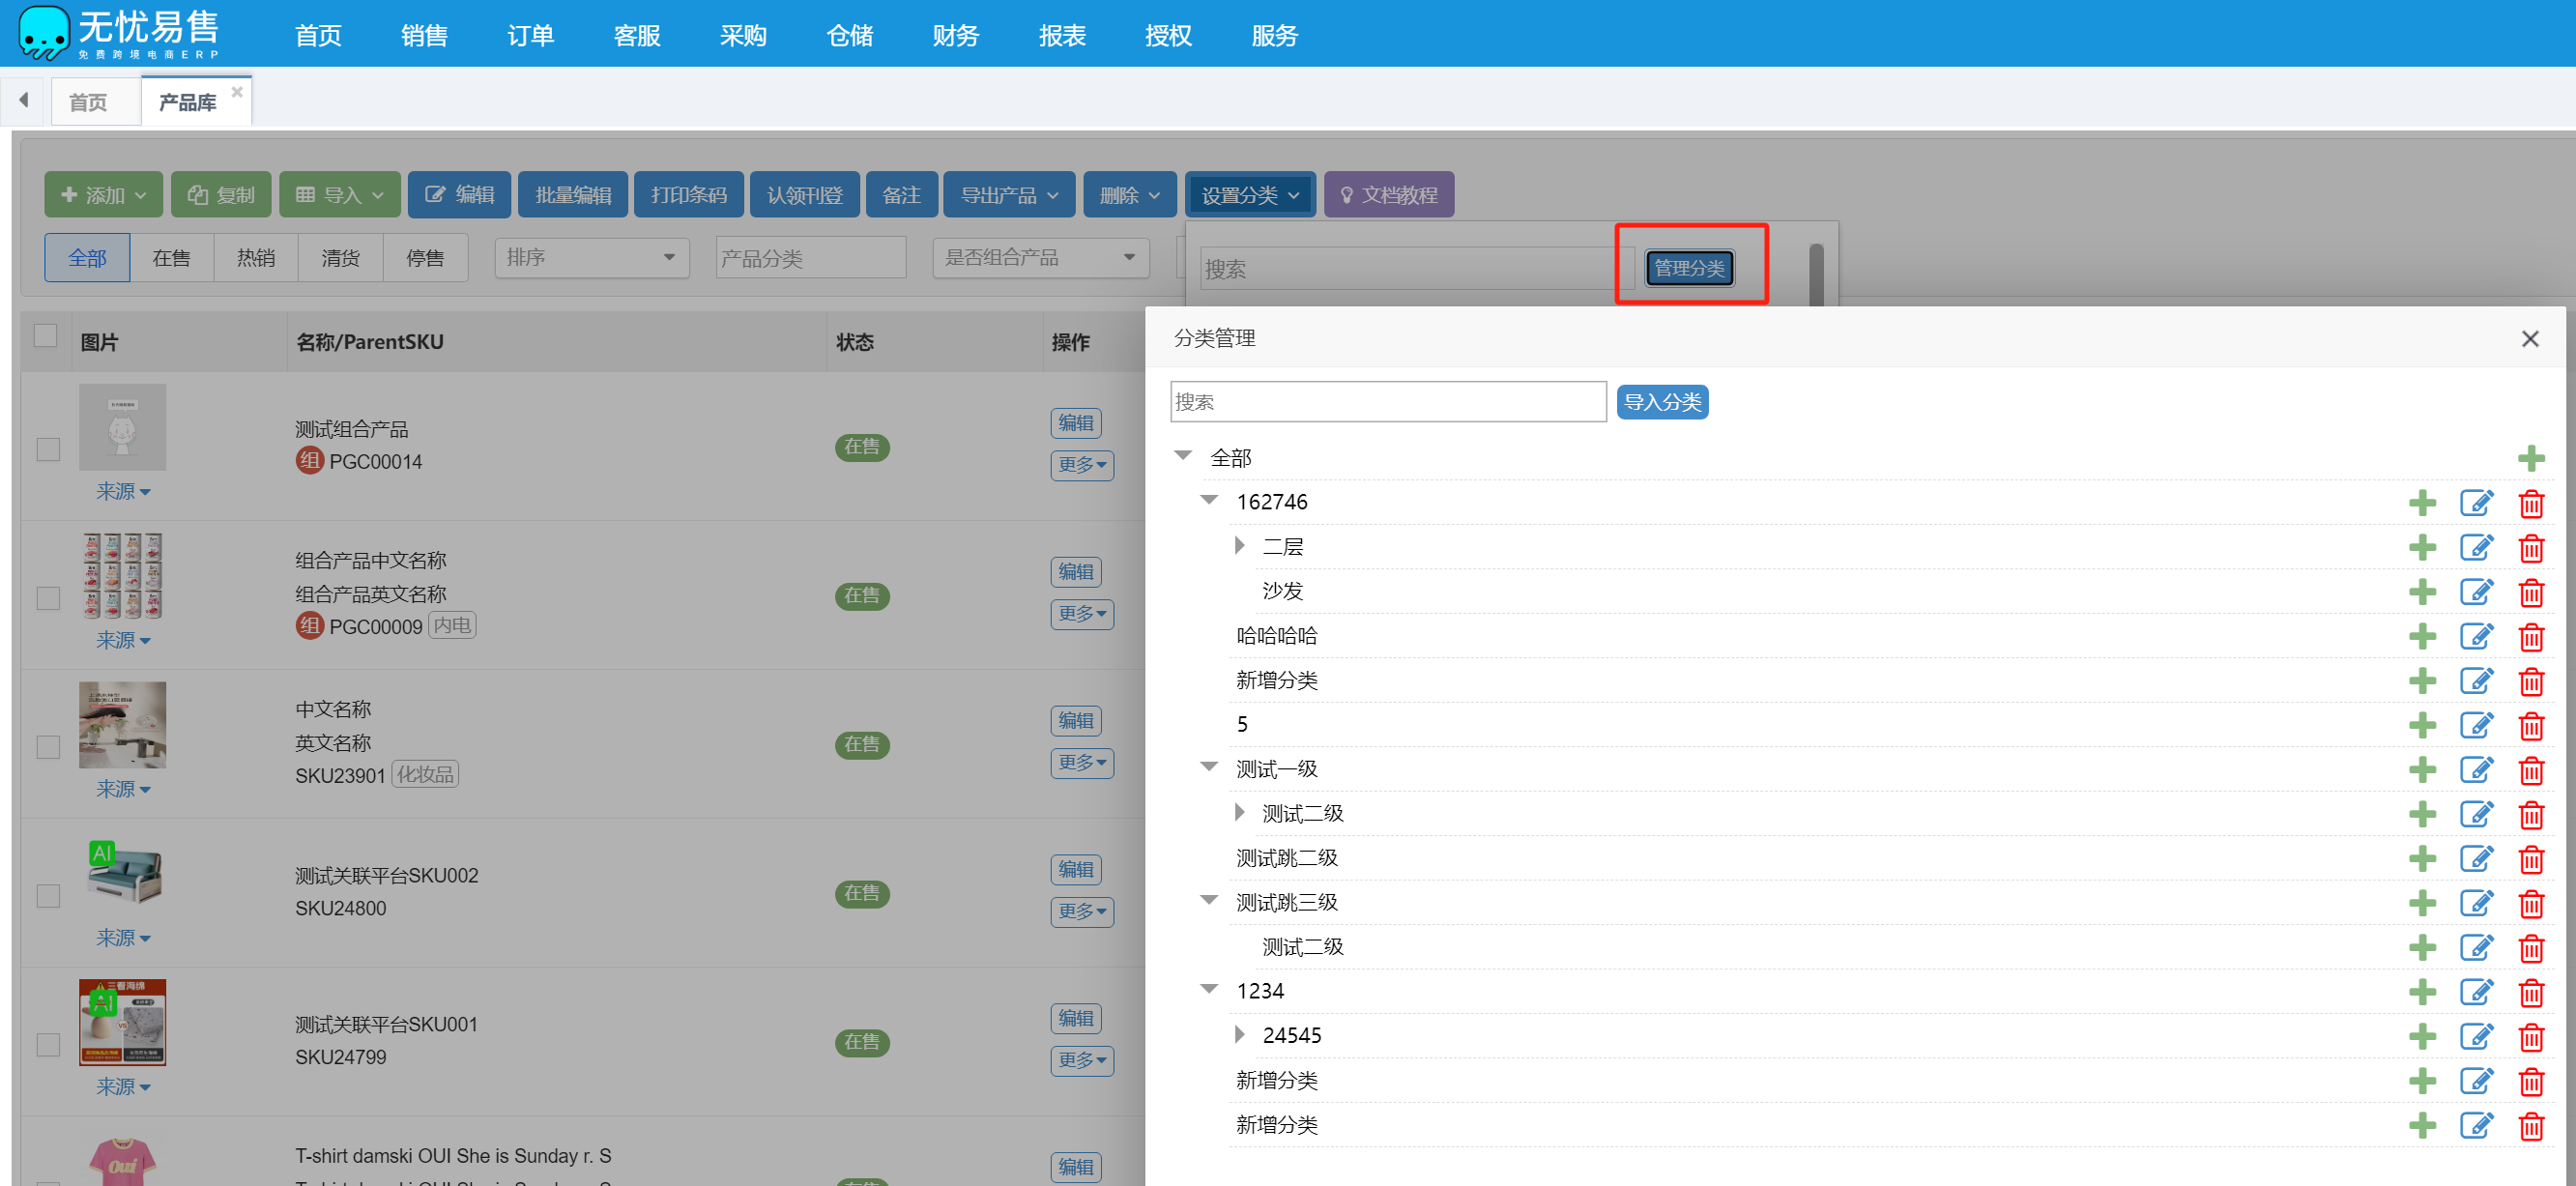The height and width of the screenshot is (1186, 2576).
Task: Focus the 分类管理 search field
Action: point(1388,402)
